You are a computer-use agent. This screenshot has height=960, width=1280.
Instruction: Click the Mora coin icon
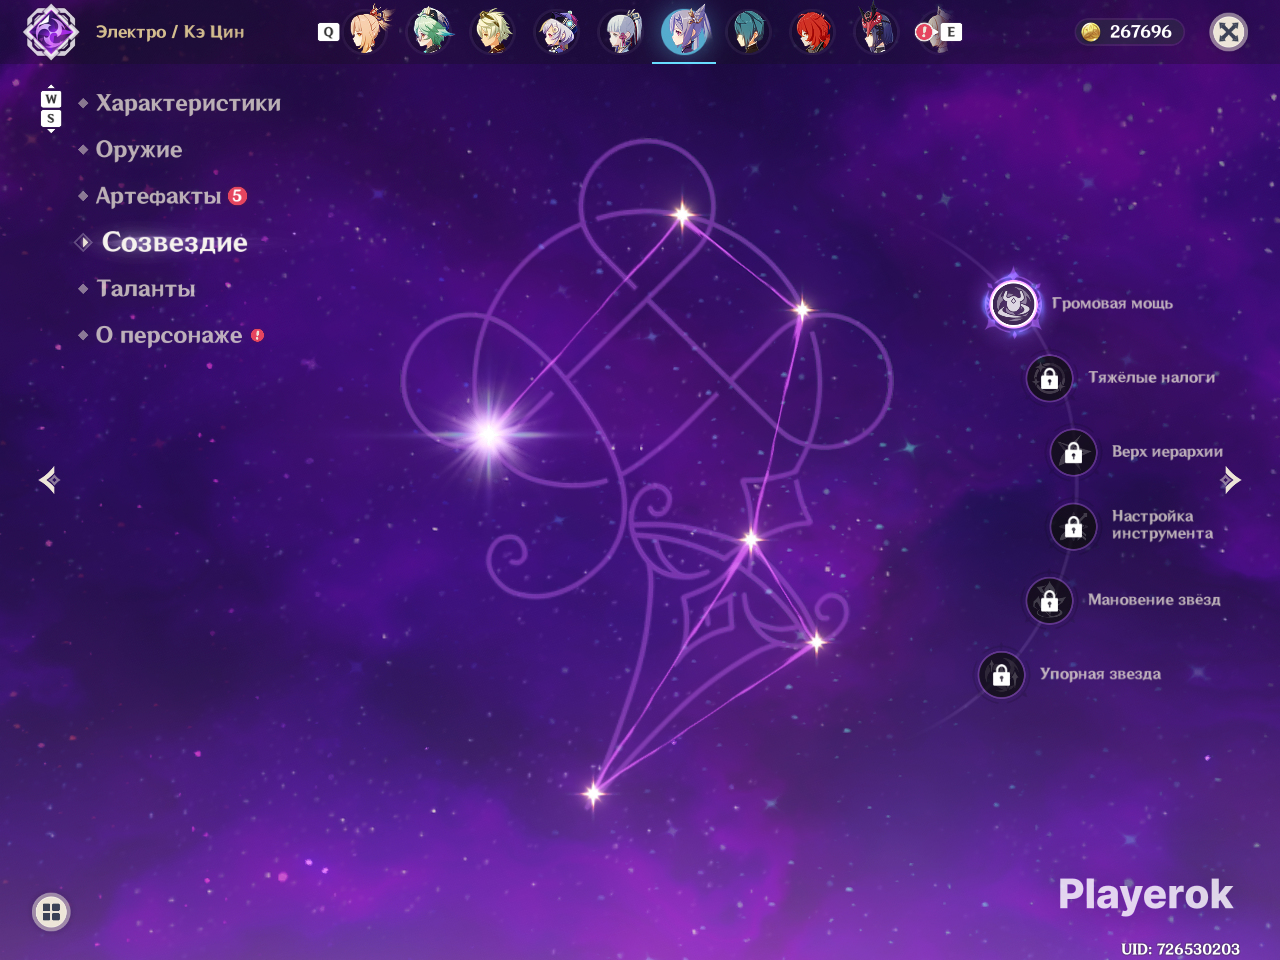click(1091, 32)
